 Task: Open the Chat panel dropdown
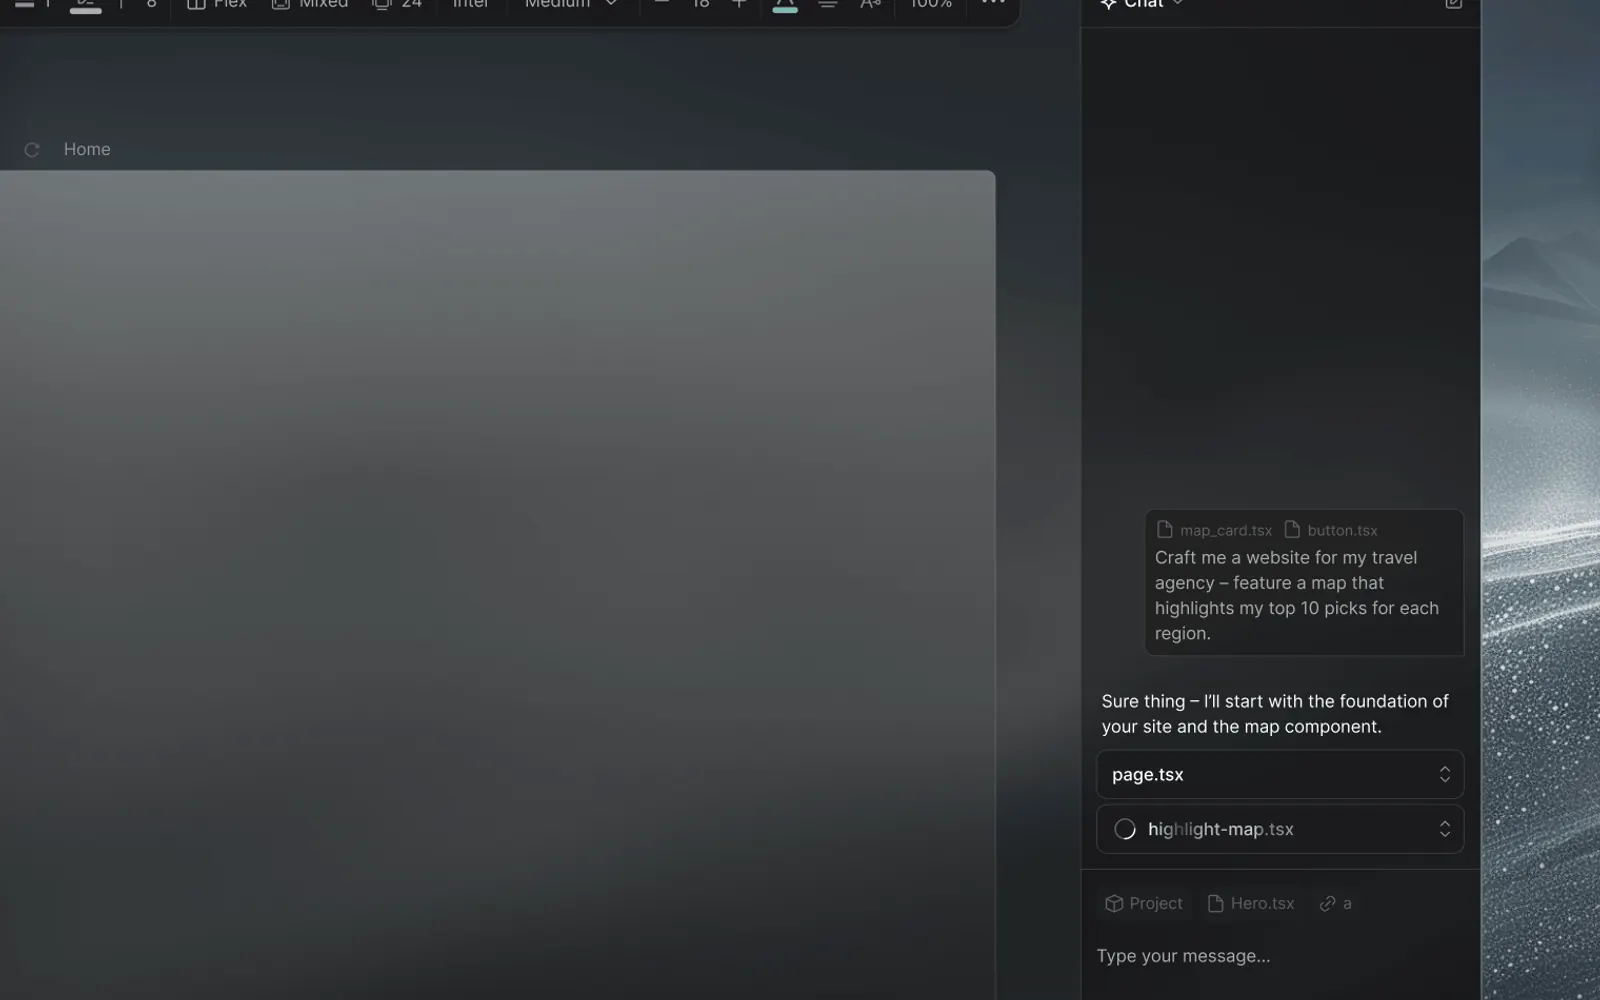point(1142,4)
